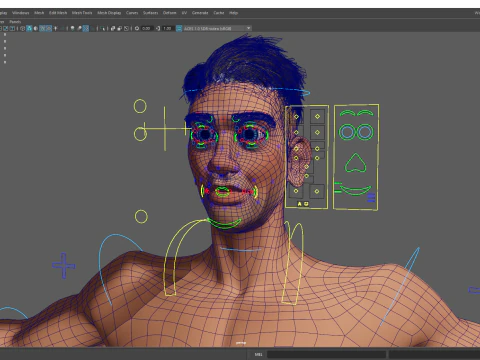The image size is (480, 360).
Task: Open the Windows menu
Action: (x=20, y=13)
